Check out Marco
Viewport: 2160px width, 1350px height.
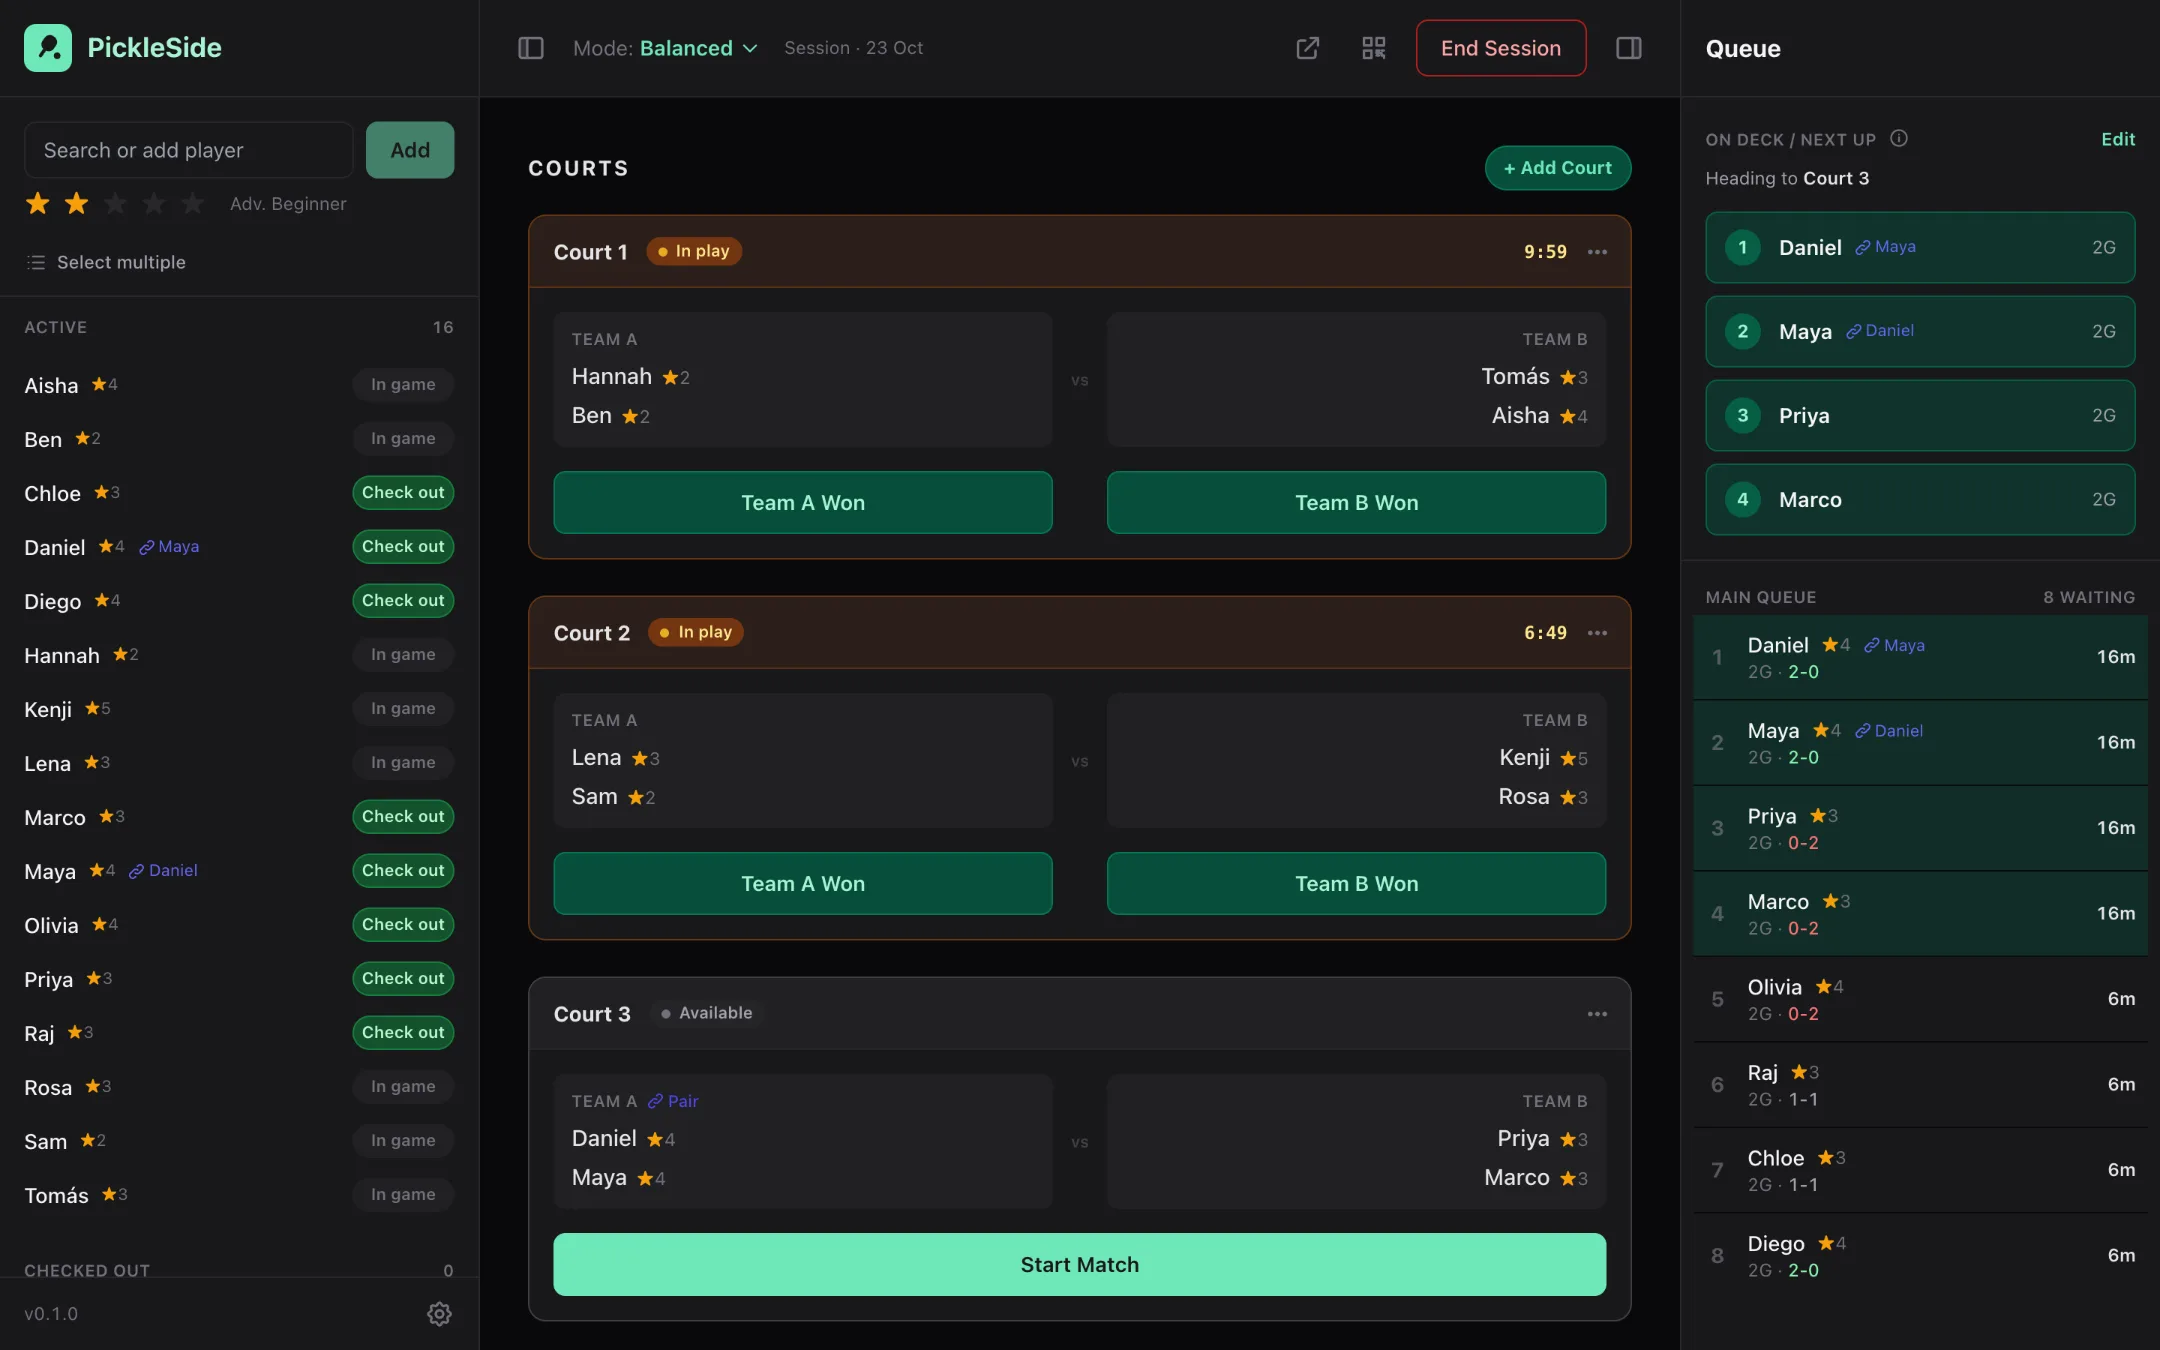[403, 816]
